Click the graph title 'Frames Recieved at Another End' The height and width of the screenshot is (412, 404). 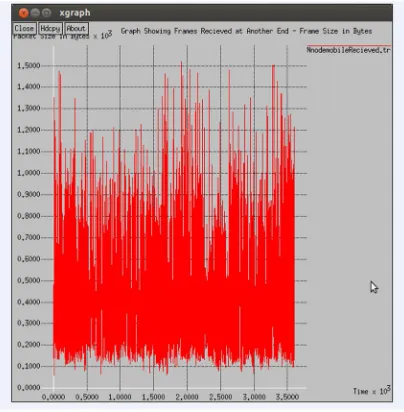tap(230, 31)
